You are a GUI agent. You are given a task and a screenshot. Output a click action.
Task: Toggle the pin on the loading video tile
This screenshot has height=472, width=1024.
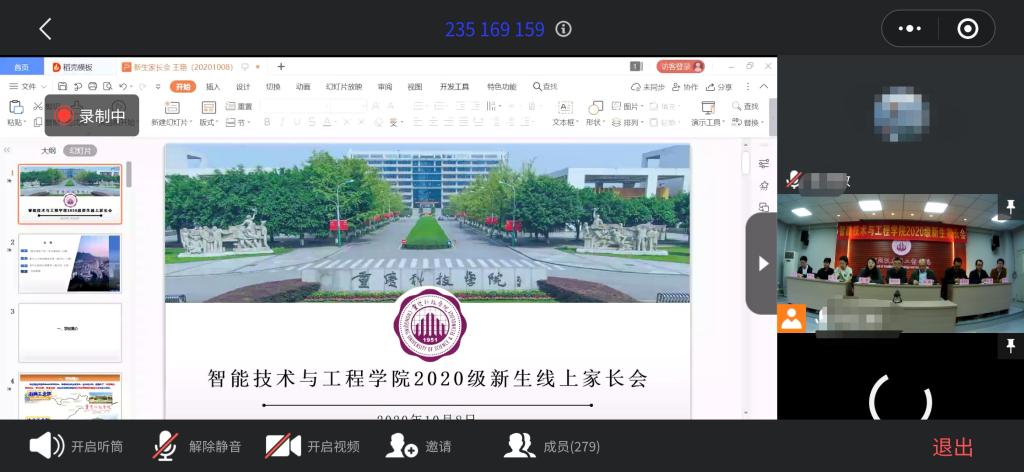pos(1011,345)
